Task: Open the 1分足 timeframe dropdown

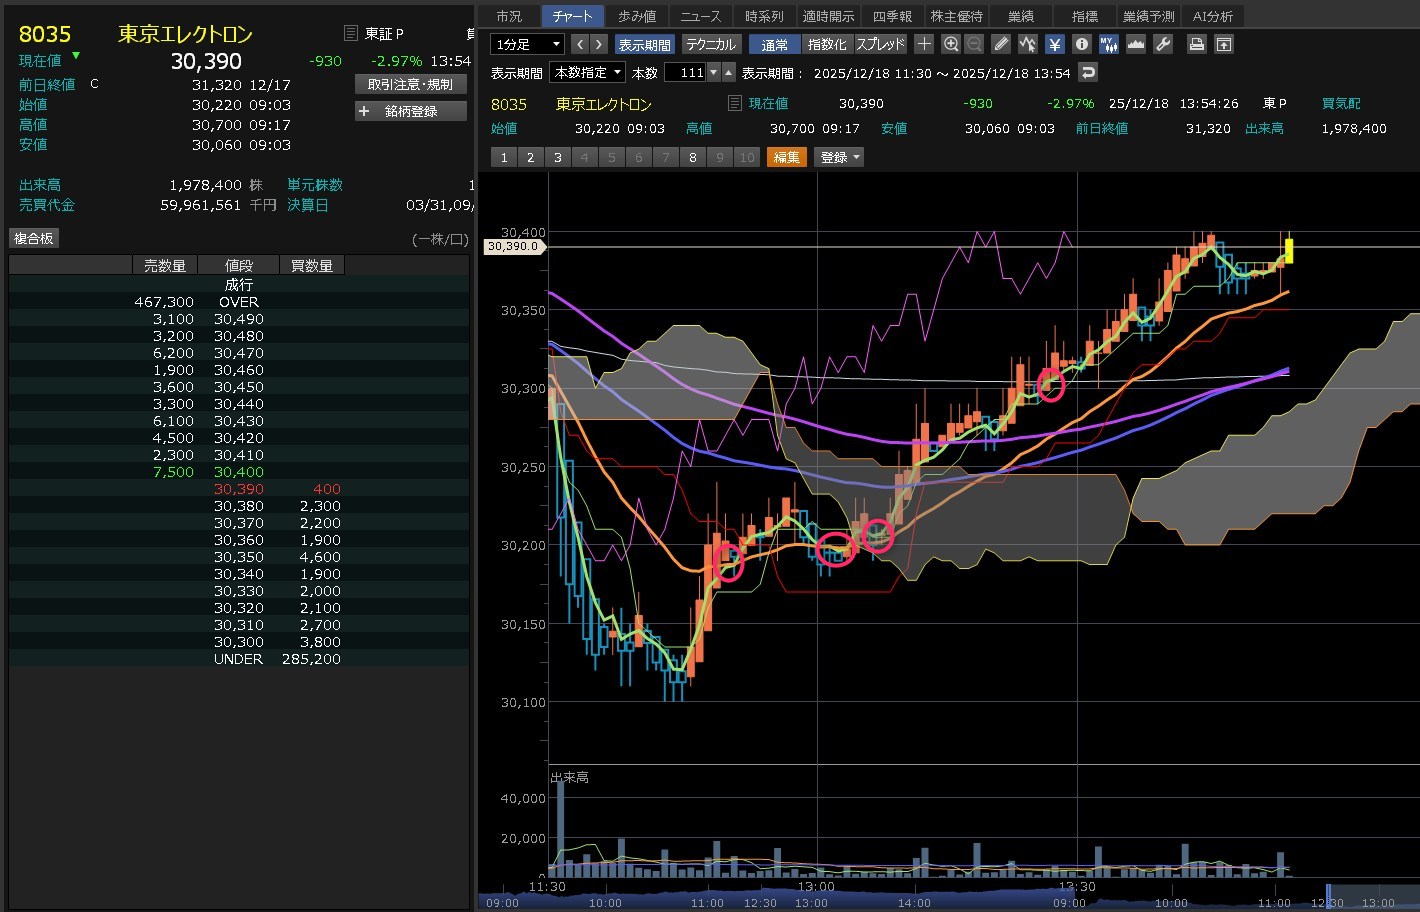Action: [x=527, y=44]
